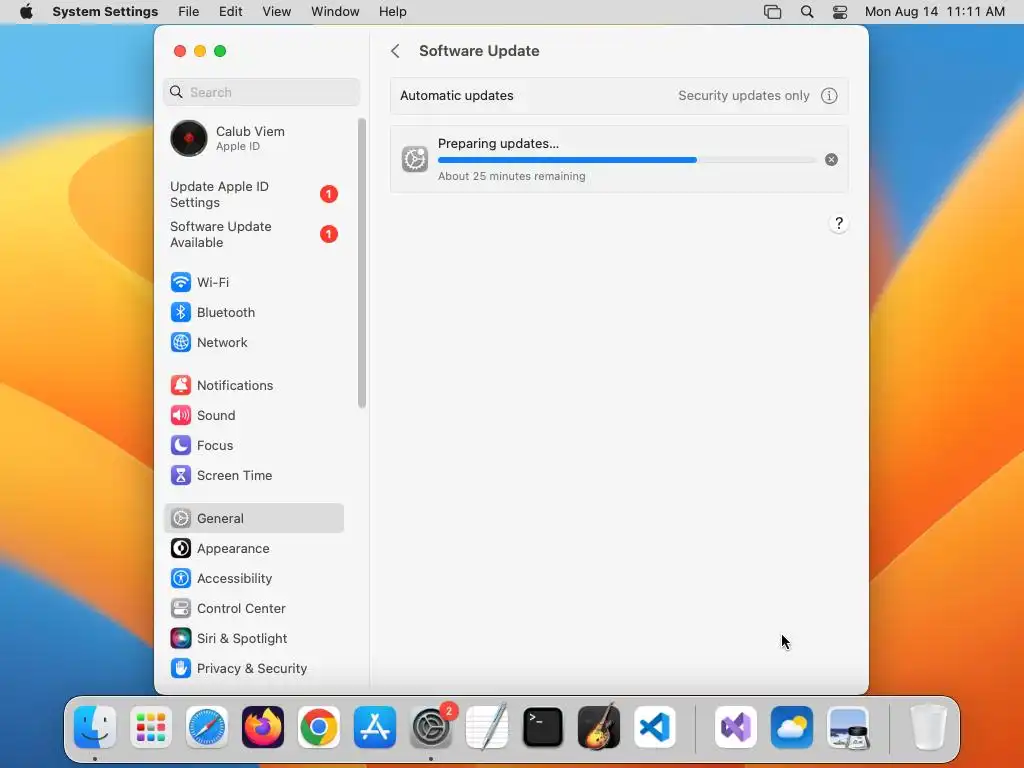Click 'Security updates only' text
This screenshot has width=1024, height=768.
[743, 96]
